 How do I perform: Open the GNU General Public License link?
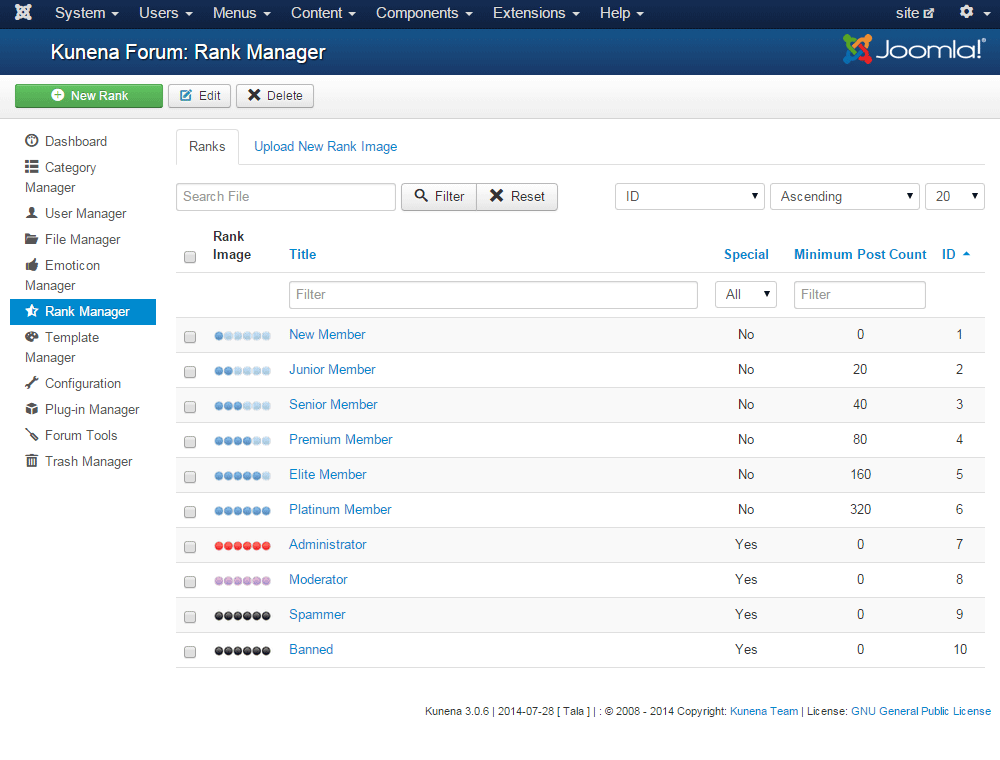click(921, 711)
